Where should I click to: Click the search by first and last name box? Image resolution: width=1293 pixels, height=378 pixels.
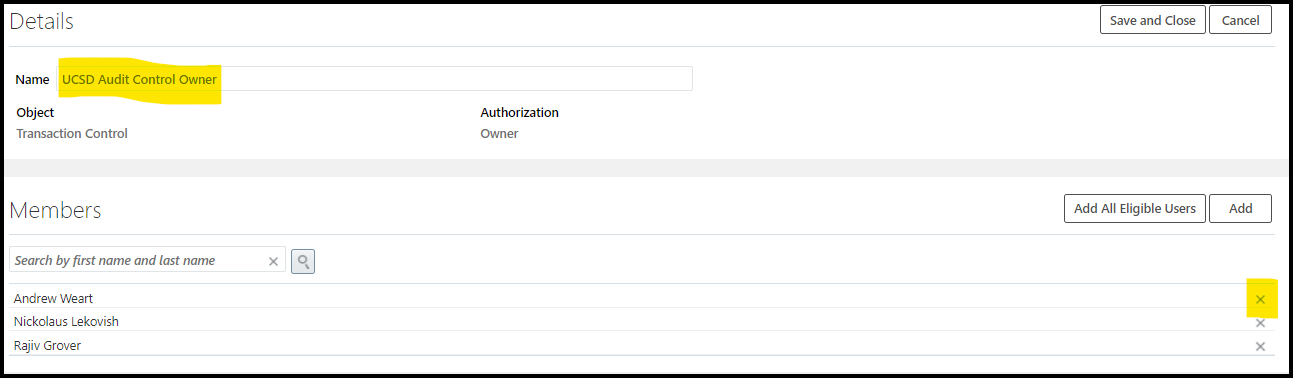(x=147, y=260)
